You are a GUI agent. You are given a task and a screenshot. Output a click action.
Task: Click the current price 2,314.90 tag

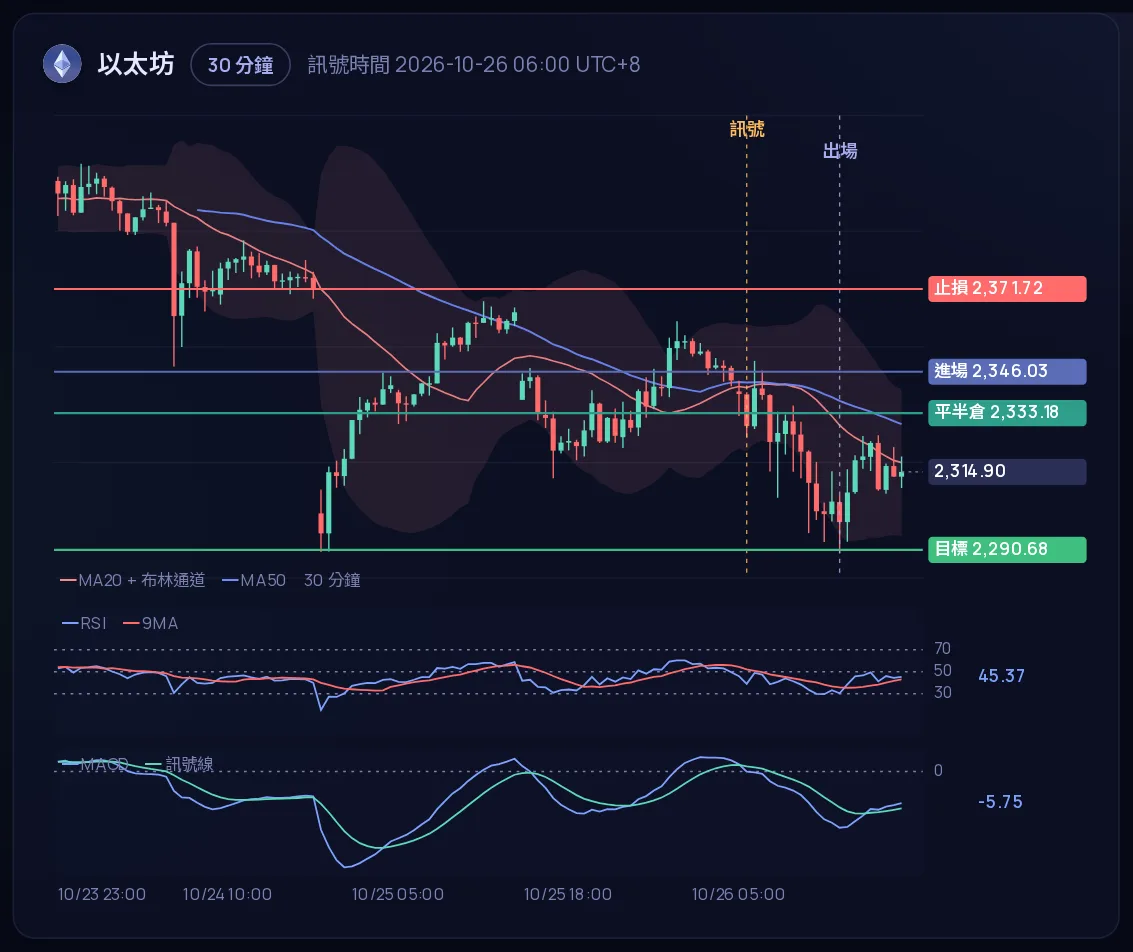(x=1007, y=472)
